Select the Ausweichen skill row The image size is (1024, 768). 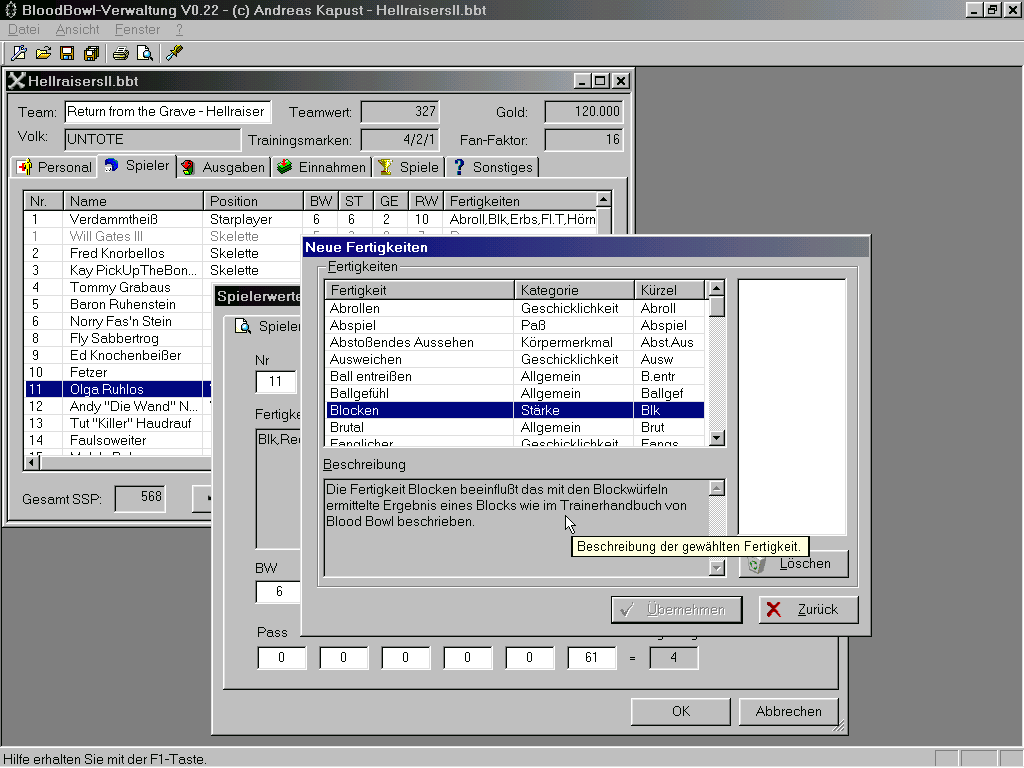[420, 359]
